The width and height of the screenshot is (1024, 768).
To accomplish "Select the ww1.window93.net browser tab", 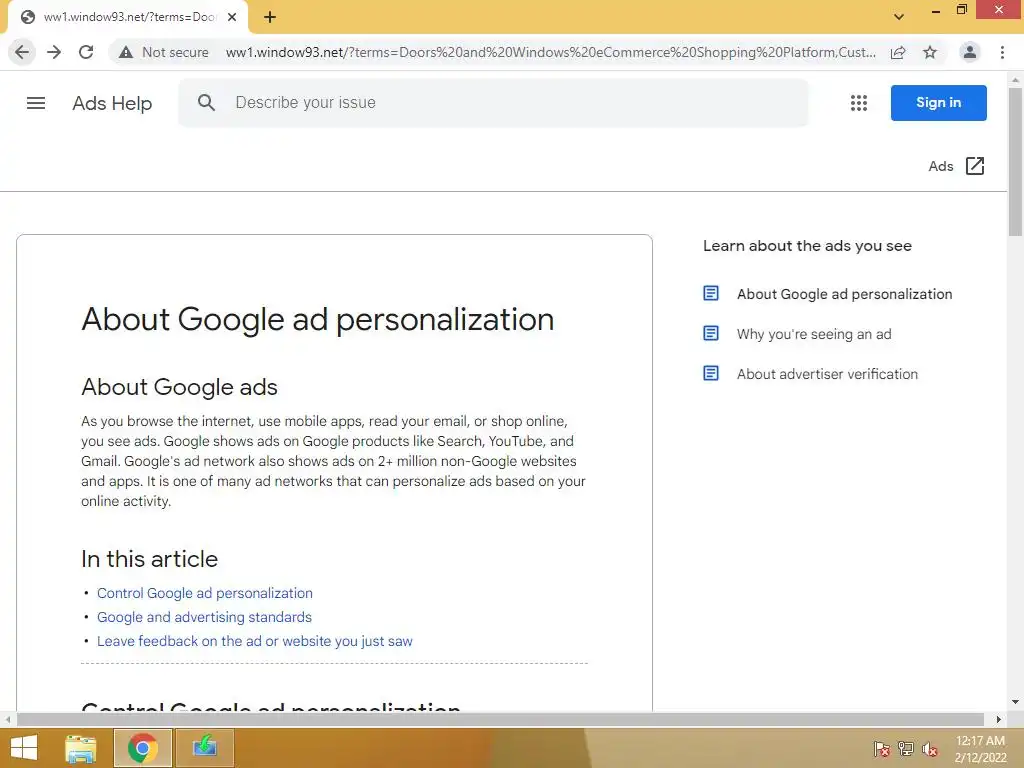I will [x=129, y=17].
